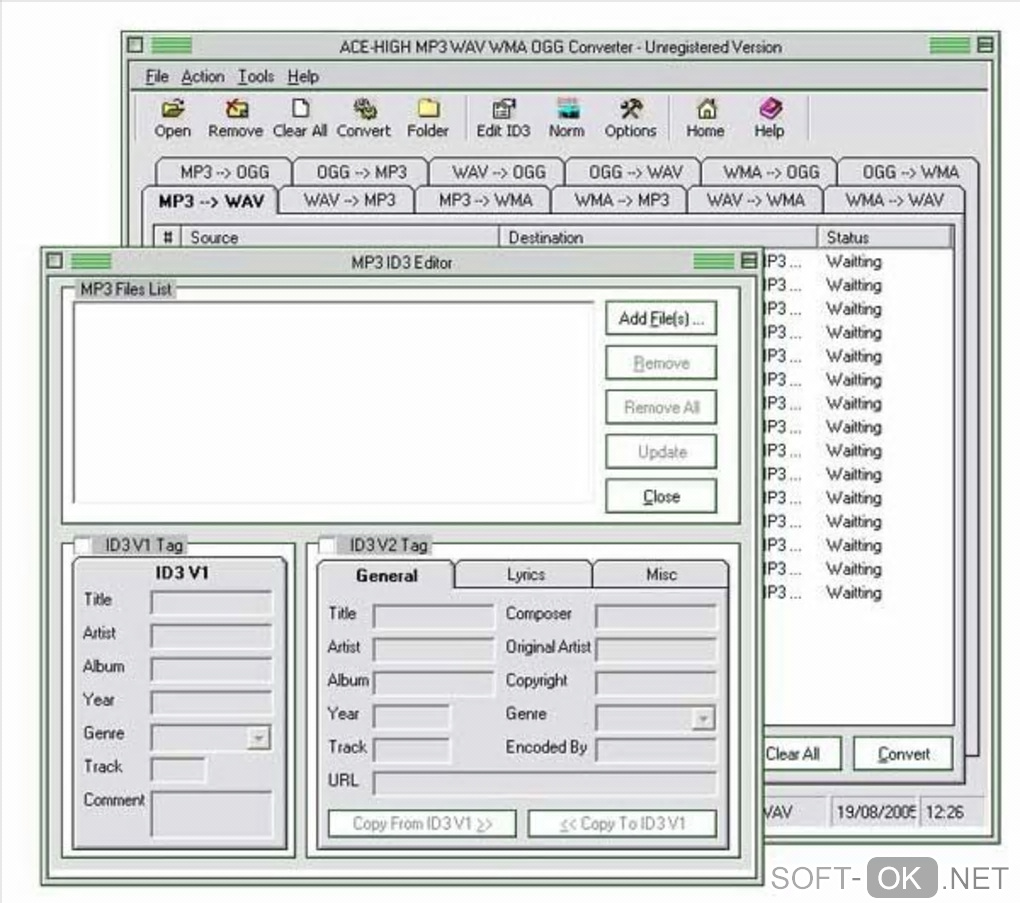Click the ID3 V2 Composer field

click(x=656, y=616)
